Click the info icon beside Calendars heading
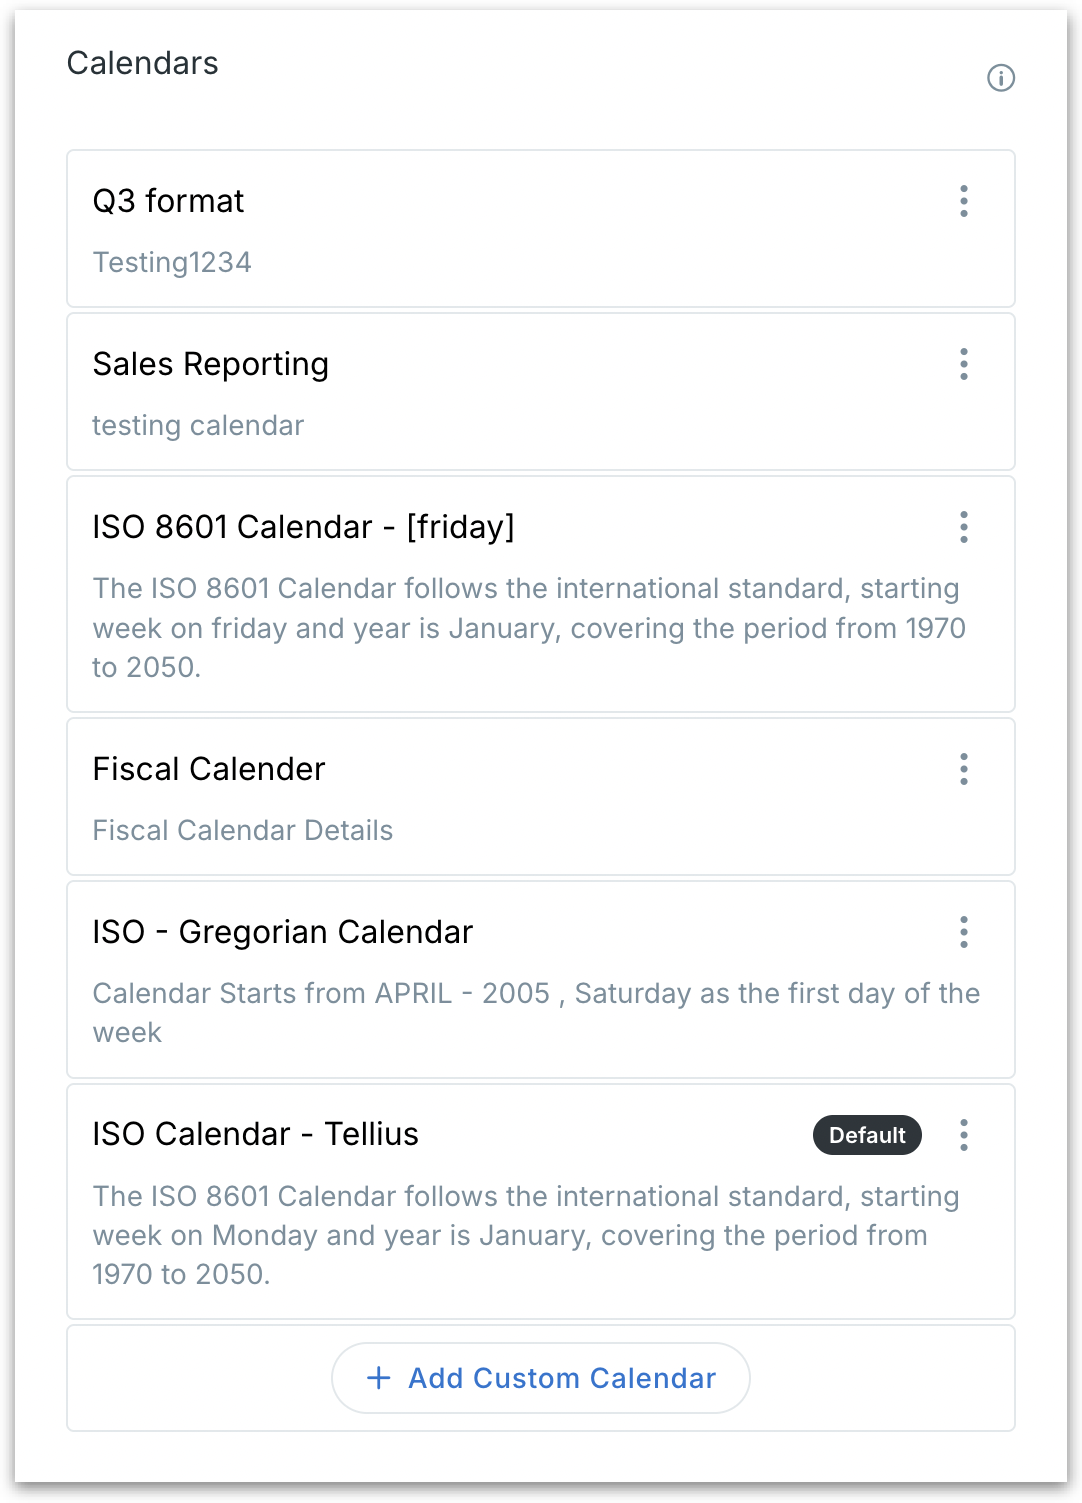This screenshot has width=1082, height=1503. point(1000,78)
